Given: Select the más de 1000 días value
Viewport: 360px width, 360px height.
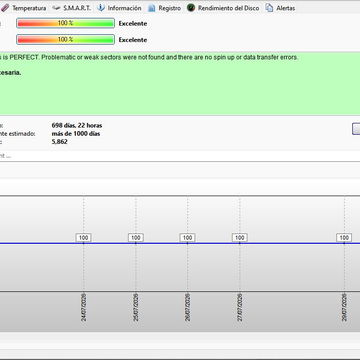Looking at the screenshot, I should click(76, 134).
